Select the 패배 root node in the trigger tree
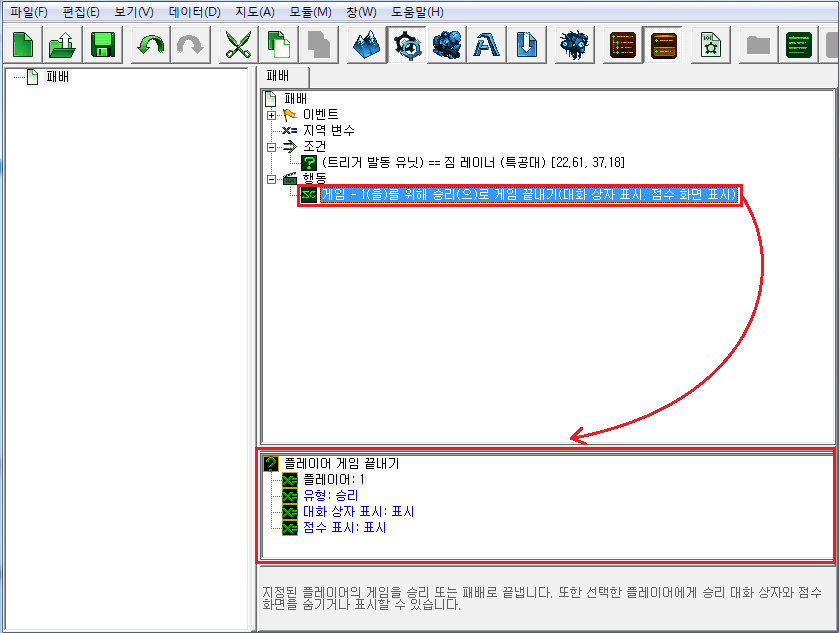Screen dimensions: 840x633 point(295,99)
